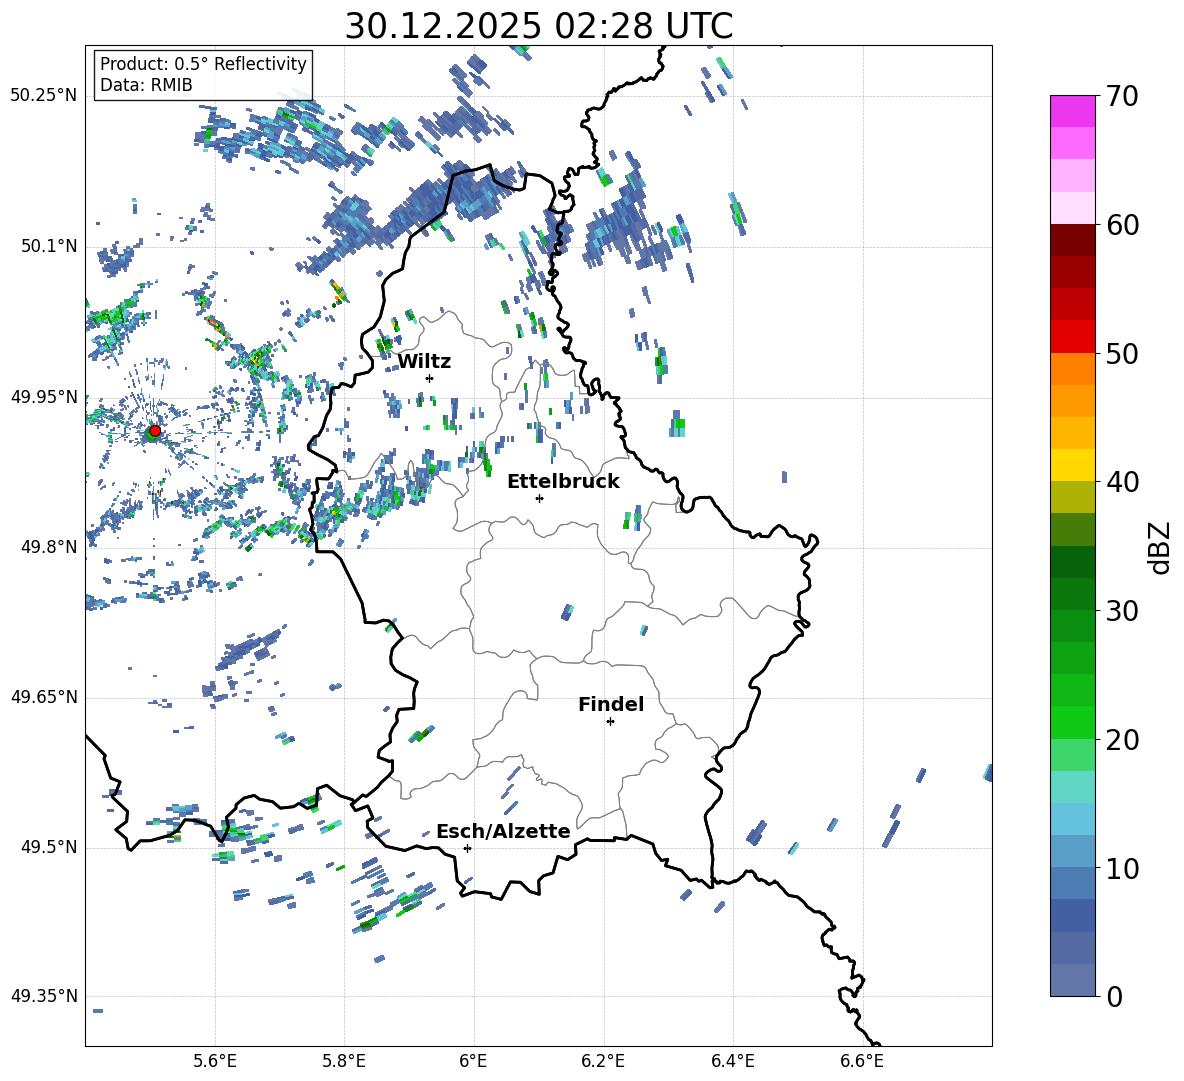The image size is (1184, 1081).
Task: Click the red radar site marker
Action: (155, 430)
